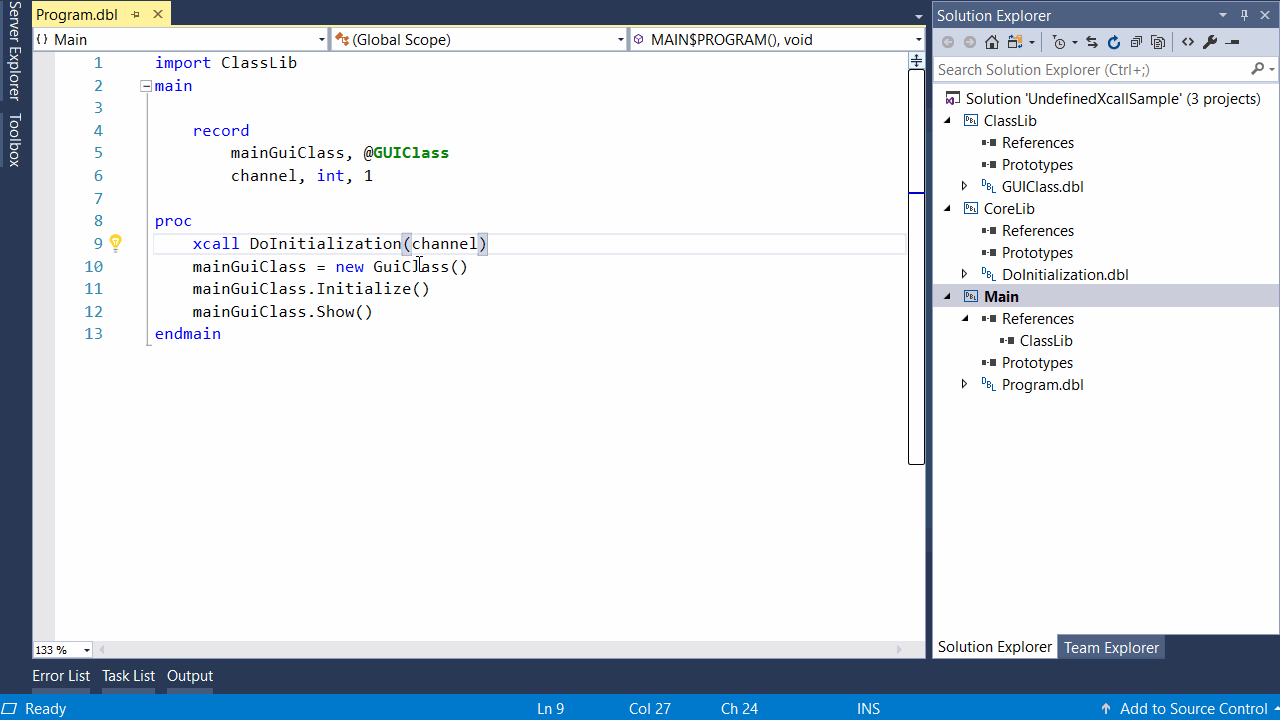Collapse the main code block outline toggle

coord(146,86)
